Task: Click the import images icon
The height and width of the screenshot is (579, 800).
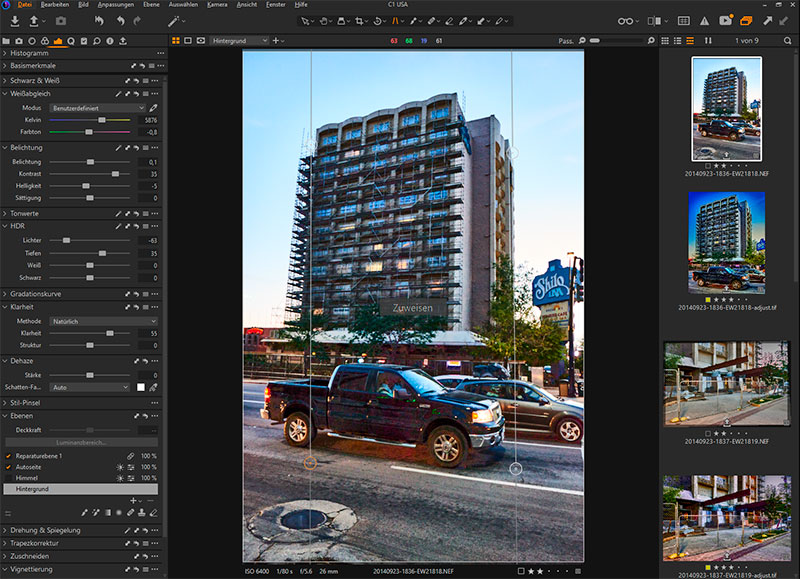Action: [15, 21]
